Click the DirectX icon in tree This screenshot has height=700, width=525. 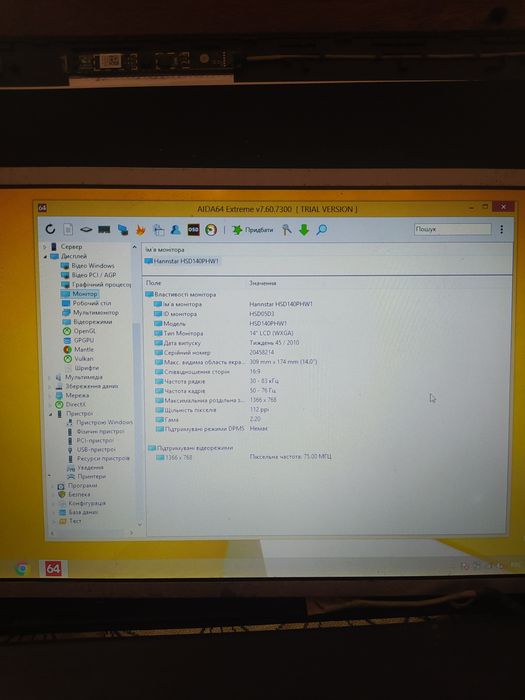pyautogui.click(x=59, y=404)
